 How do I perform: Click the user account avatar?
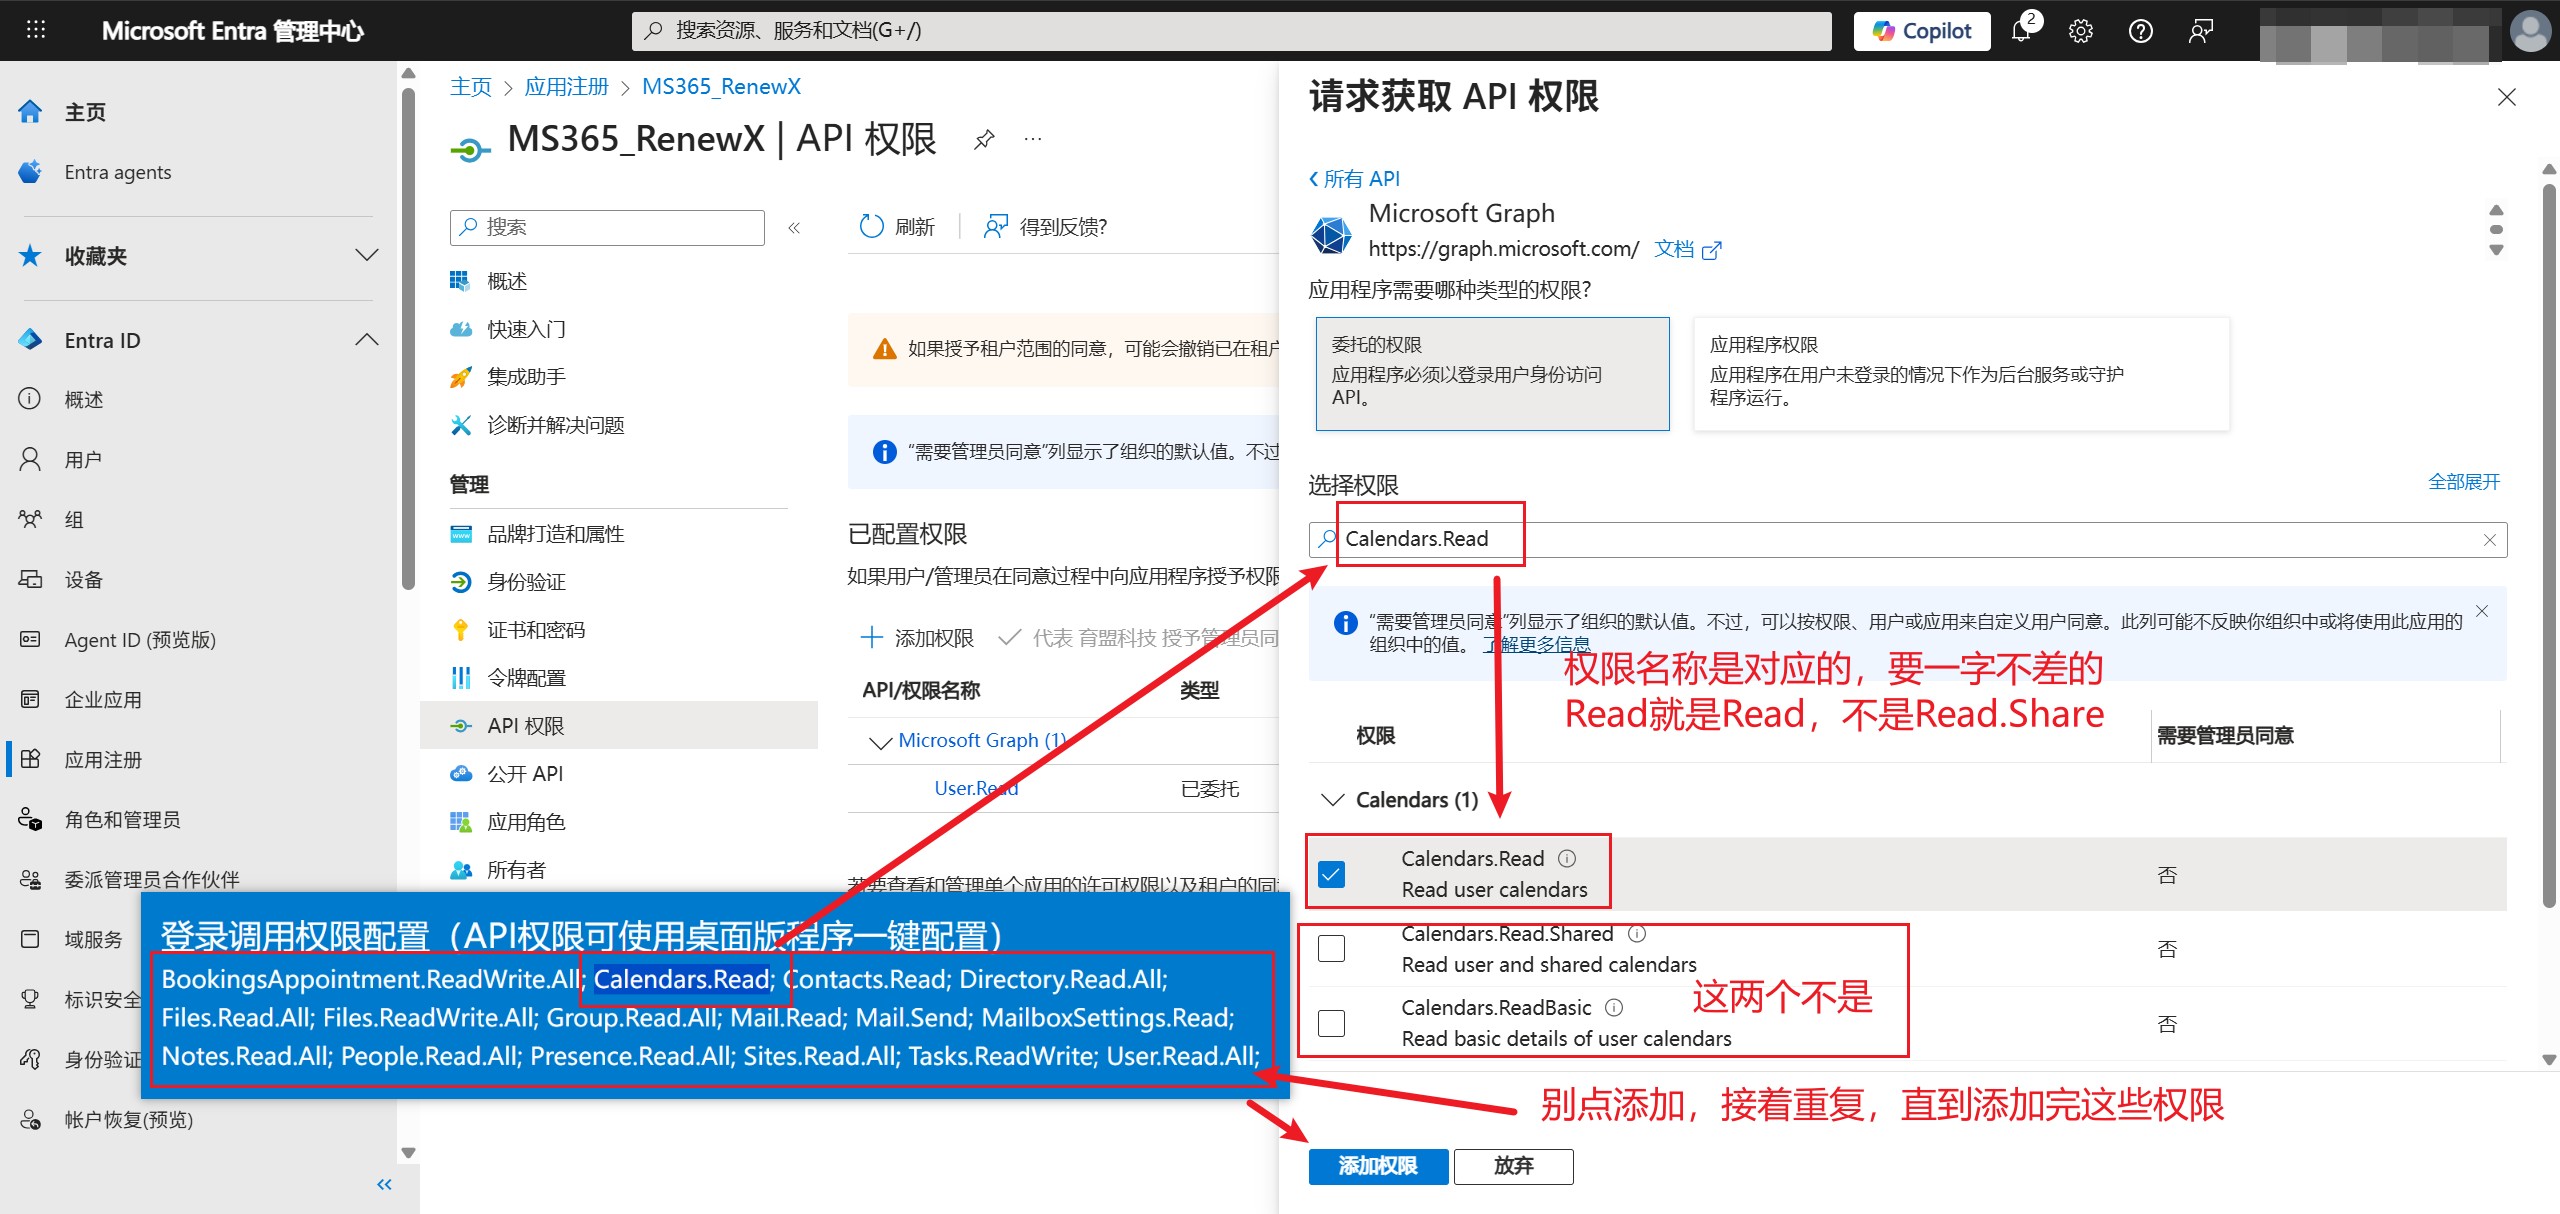2531,31
